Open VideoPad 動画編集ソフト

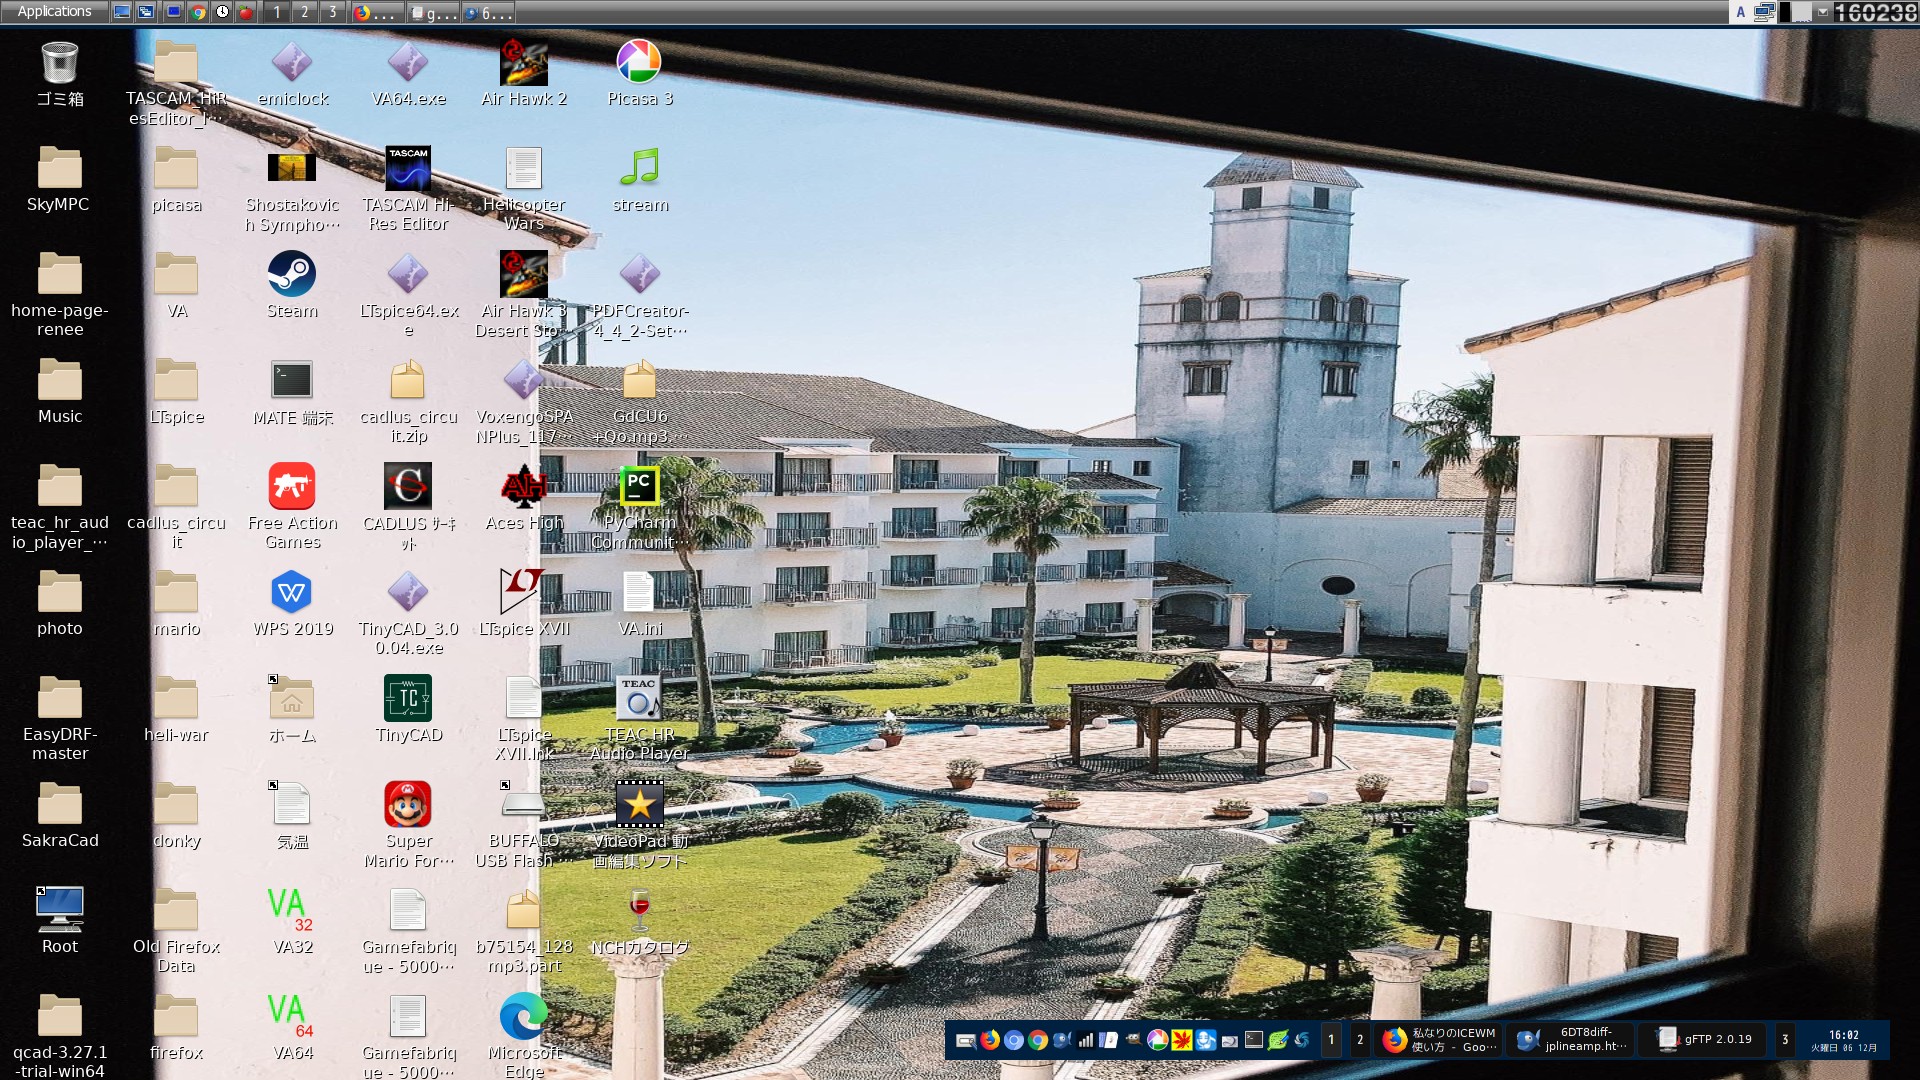click(639, 803)
